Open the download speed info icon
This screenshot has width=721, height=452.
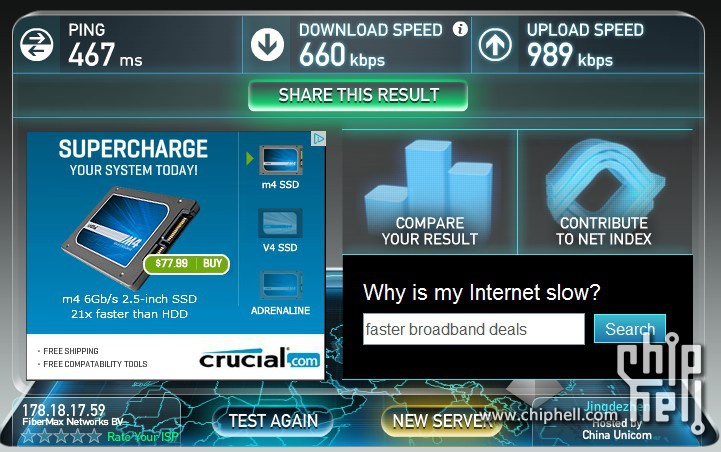460,29
